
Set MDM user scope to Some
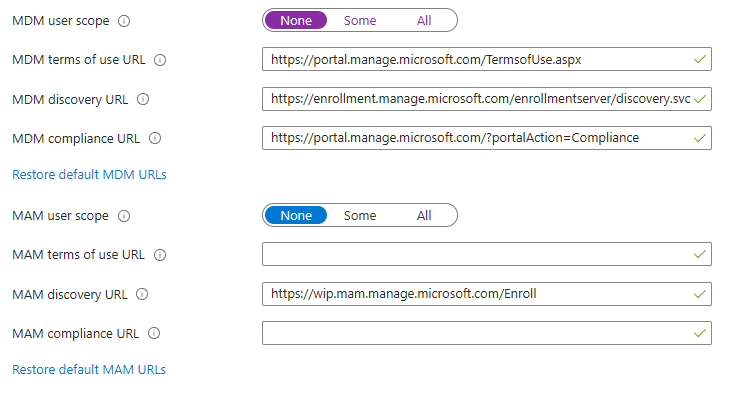click(x=360, y=20)
